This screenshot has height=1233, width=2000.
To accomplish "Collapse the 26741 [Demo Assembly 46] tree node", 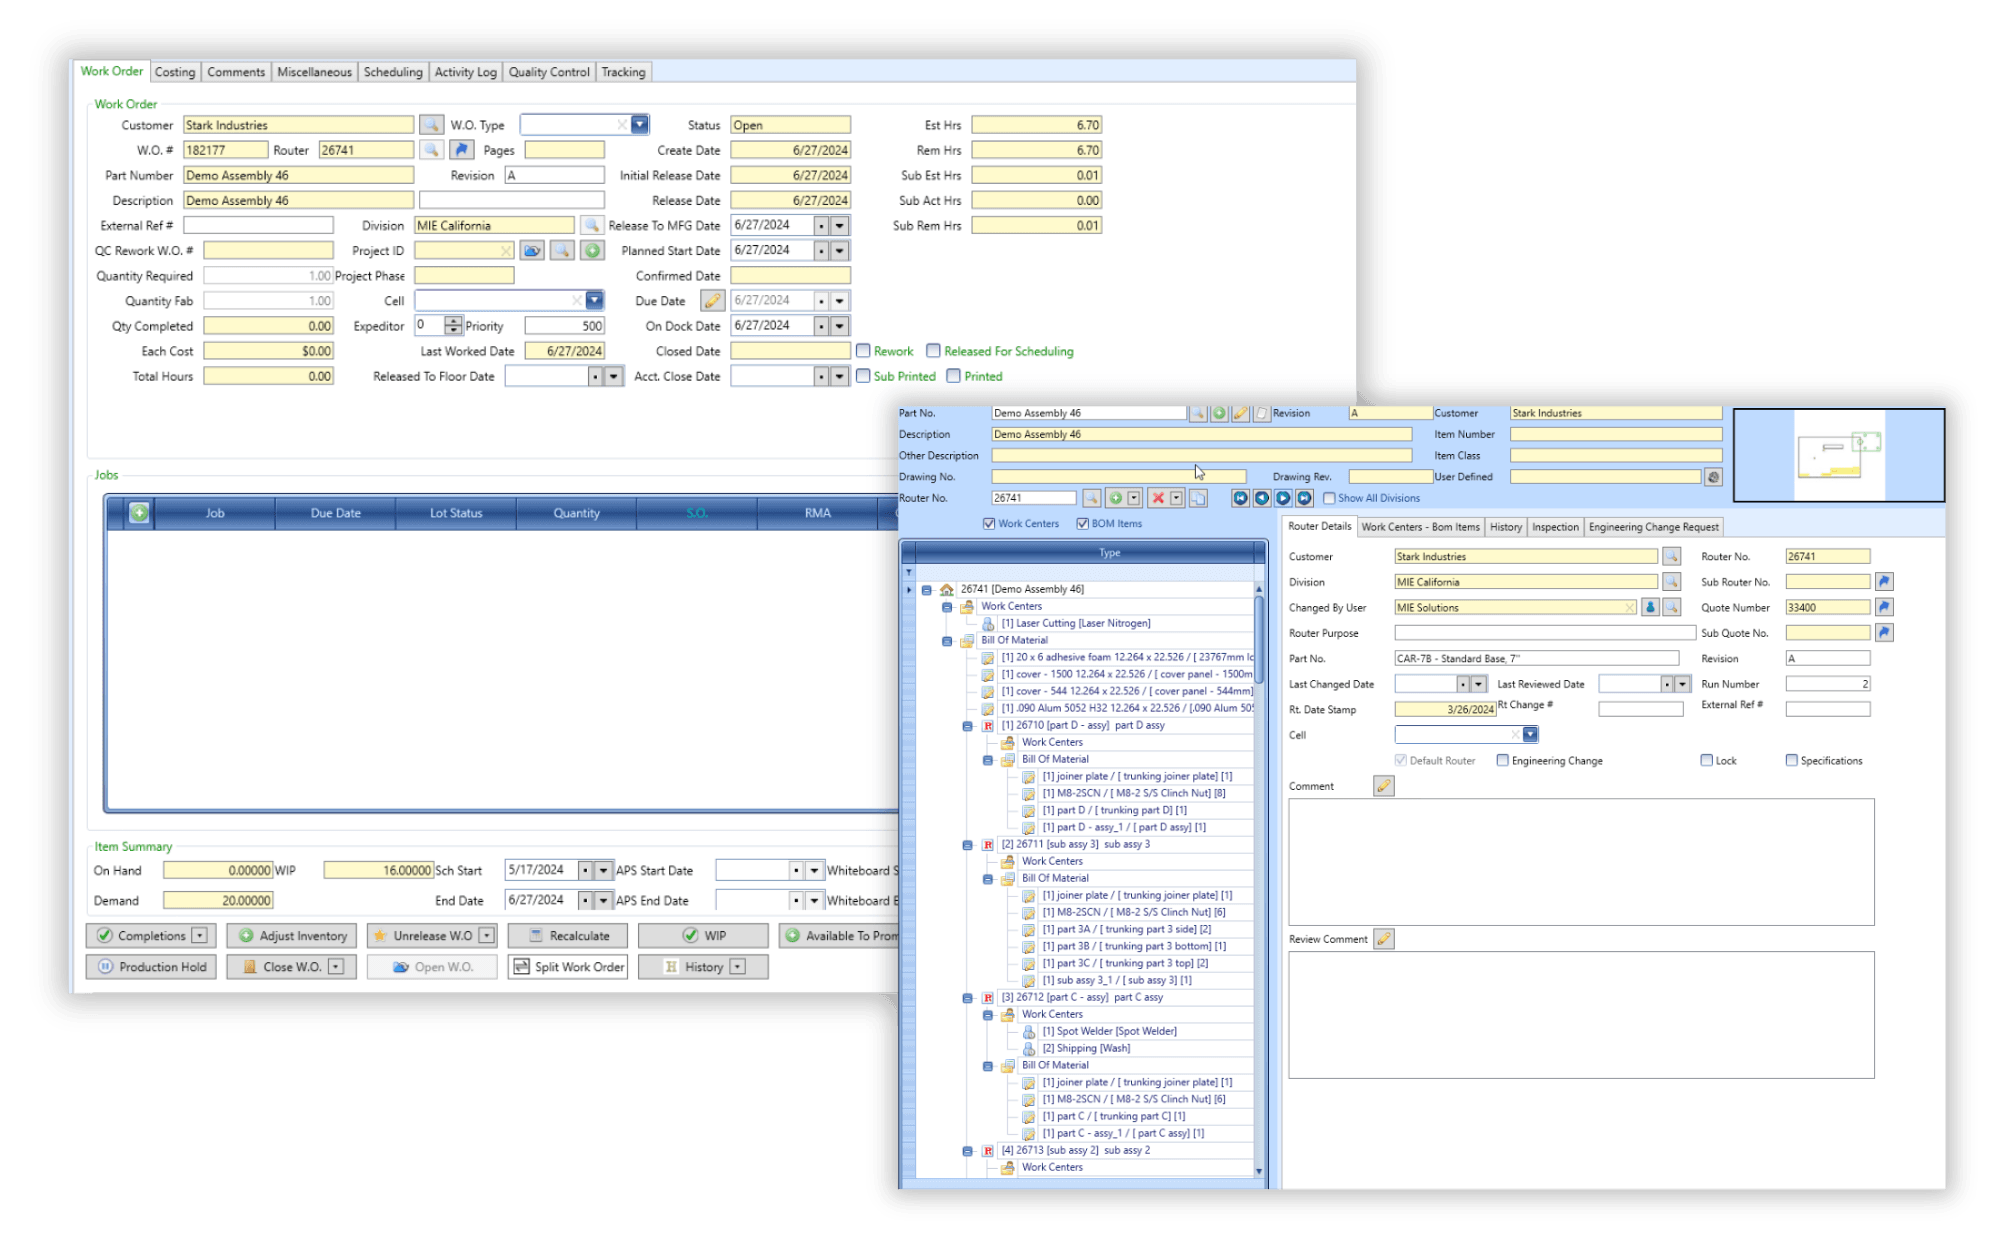I will click(x=927, y=590).
